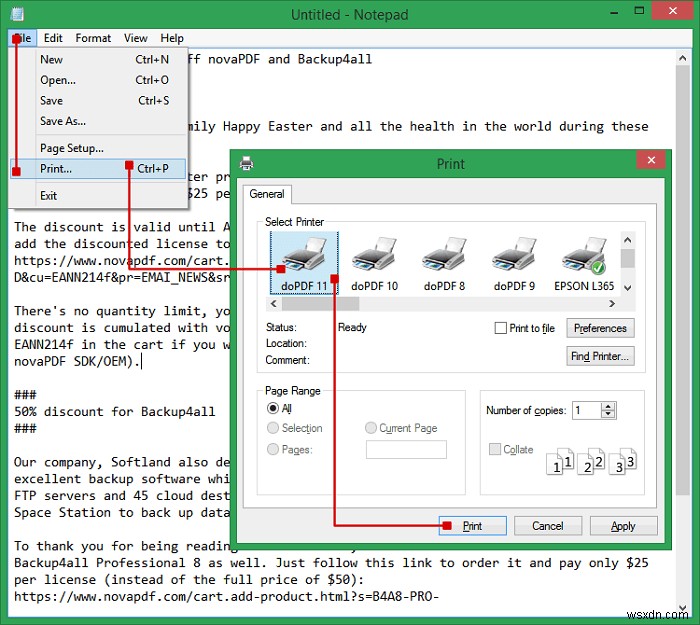This screenshot has width=700, height=625.
Task: Click the Number of copies field
Action: pyautogui.click(x=587, y=410)
